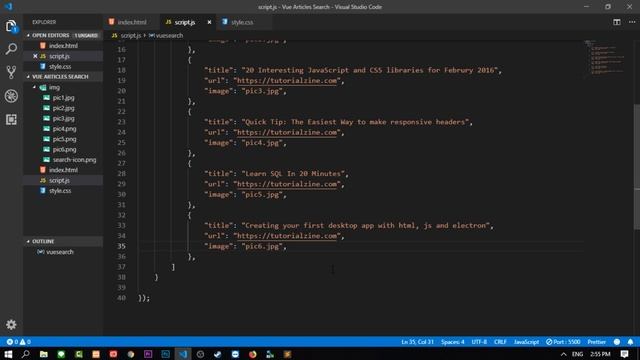Screen dimensions: 640x360
Task: Open pic4.png in the file tree
Action: tap(64, 129)
